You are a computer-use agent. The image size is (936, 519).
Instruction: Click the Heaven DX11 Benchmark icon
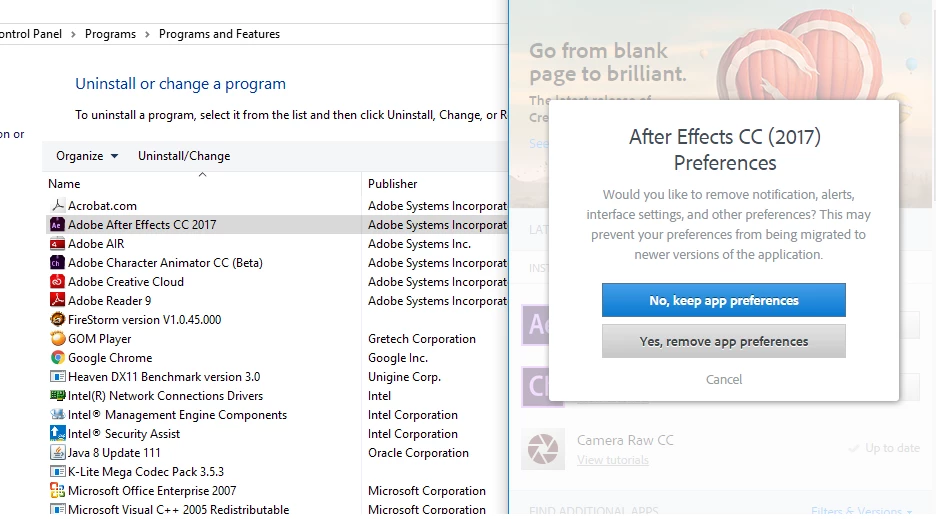coord(57,377)
